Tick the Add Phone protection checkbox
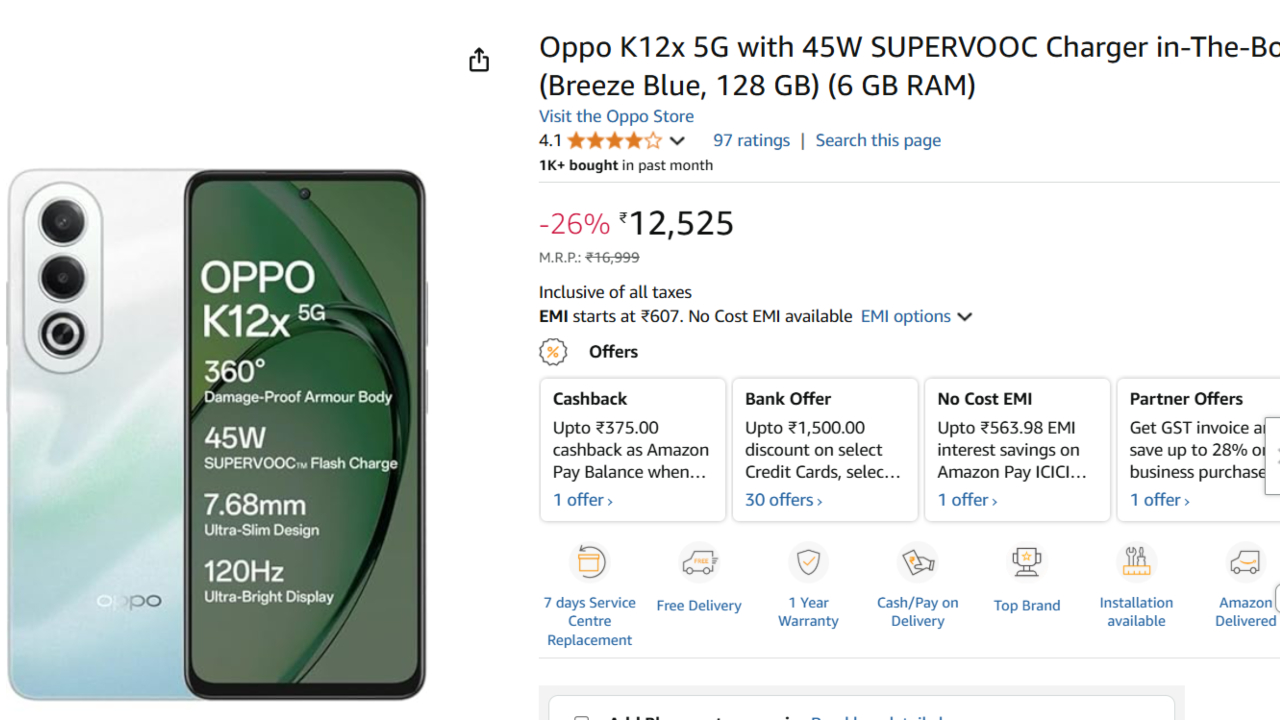Screen dimensions: 1280x720 point(581,716)
